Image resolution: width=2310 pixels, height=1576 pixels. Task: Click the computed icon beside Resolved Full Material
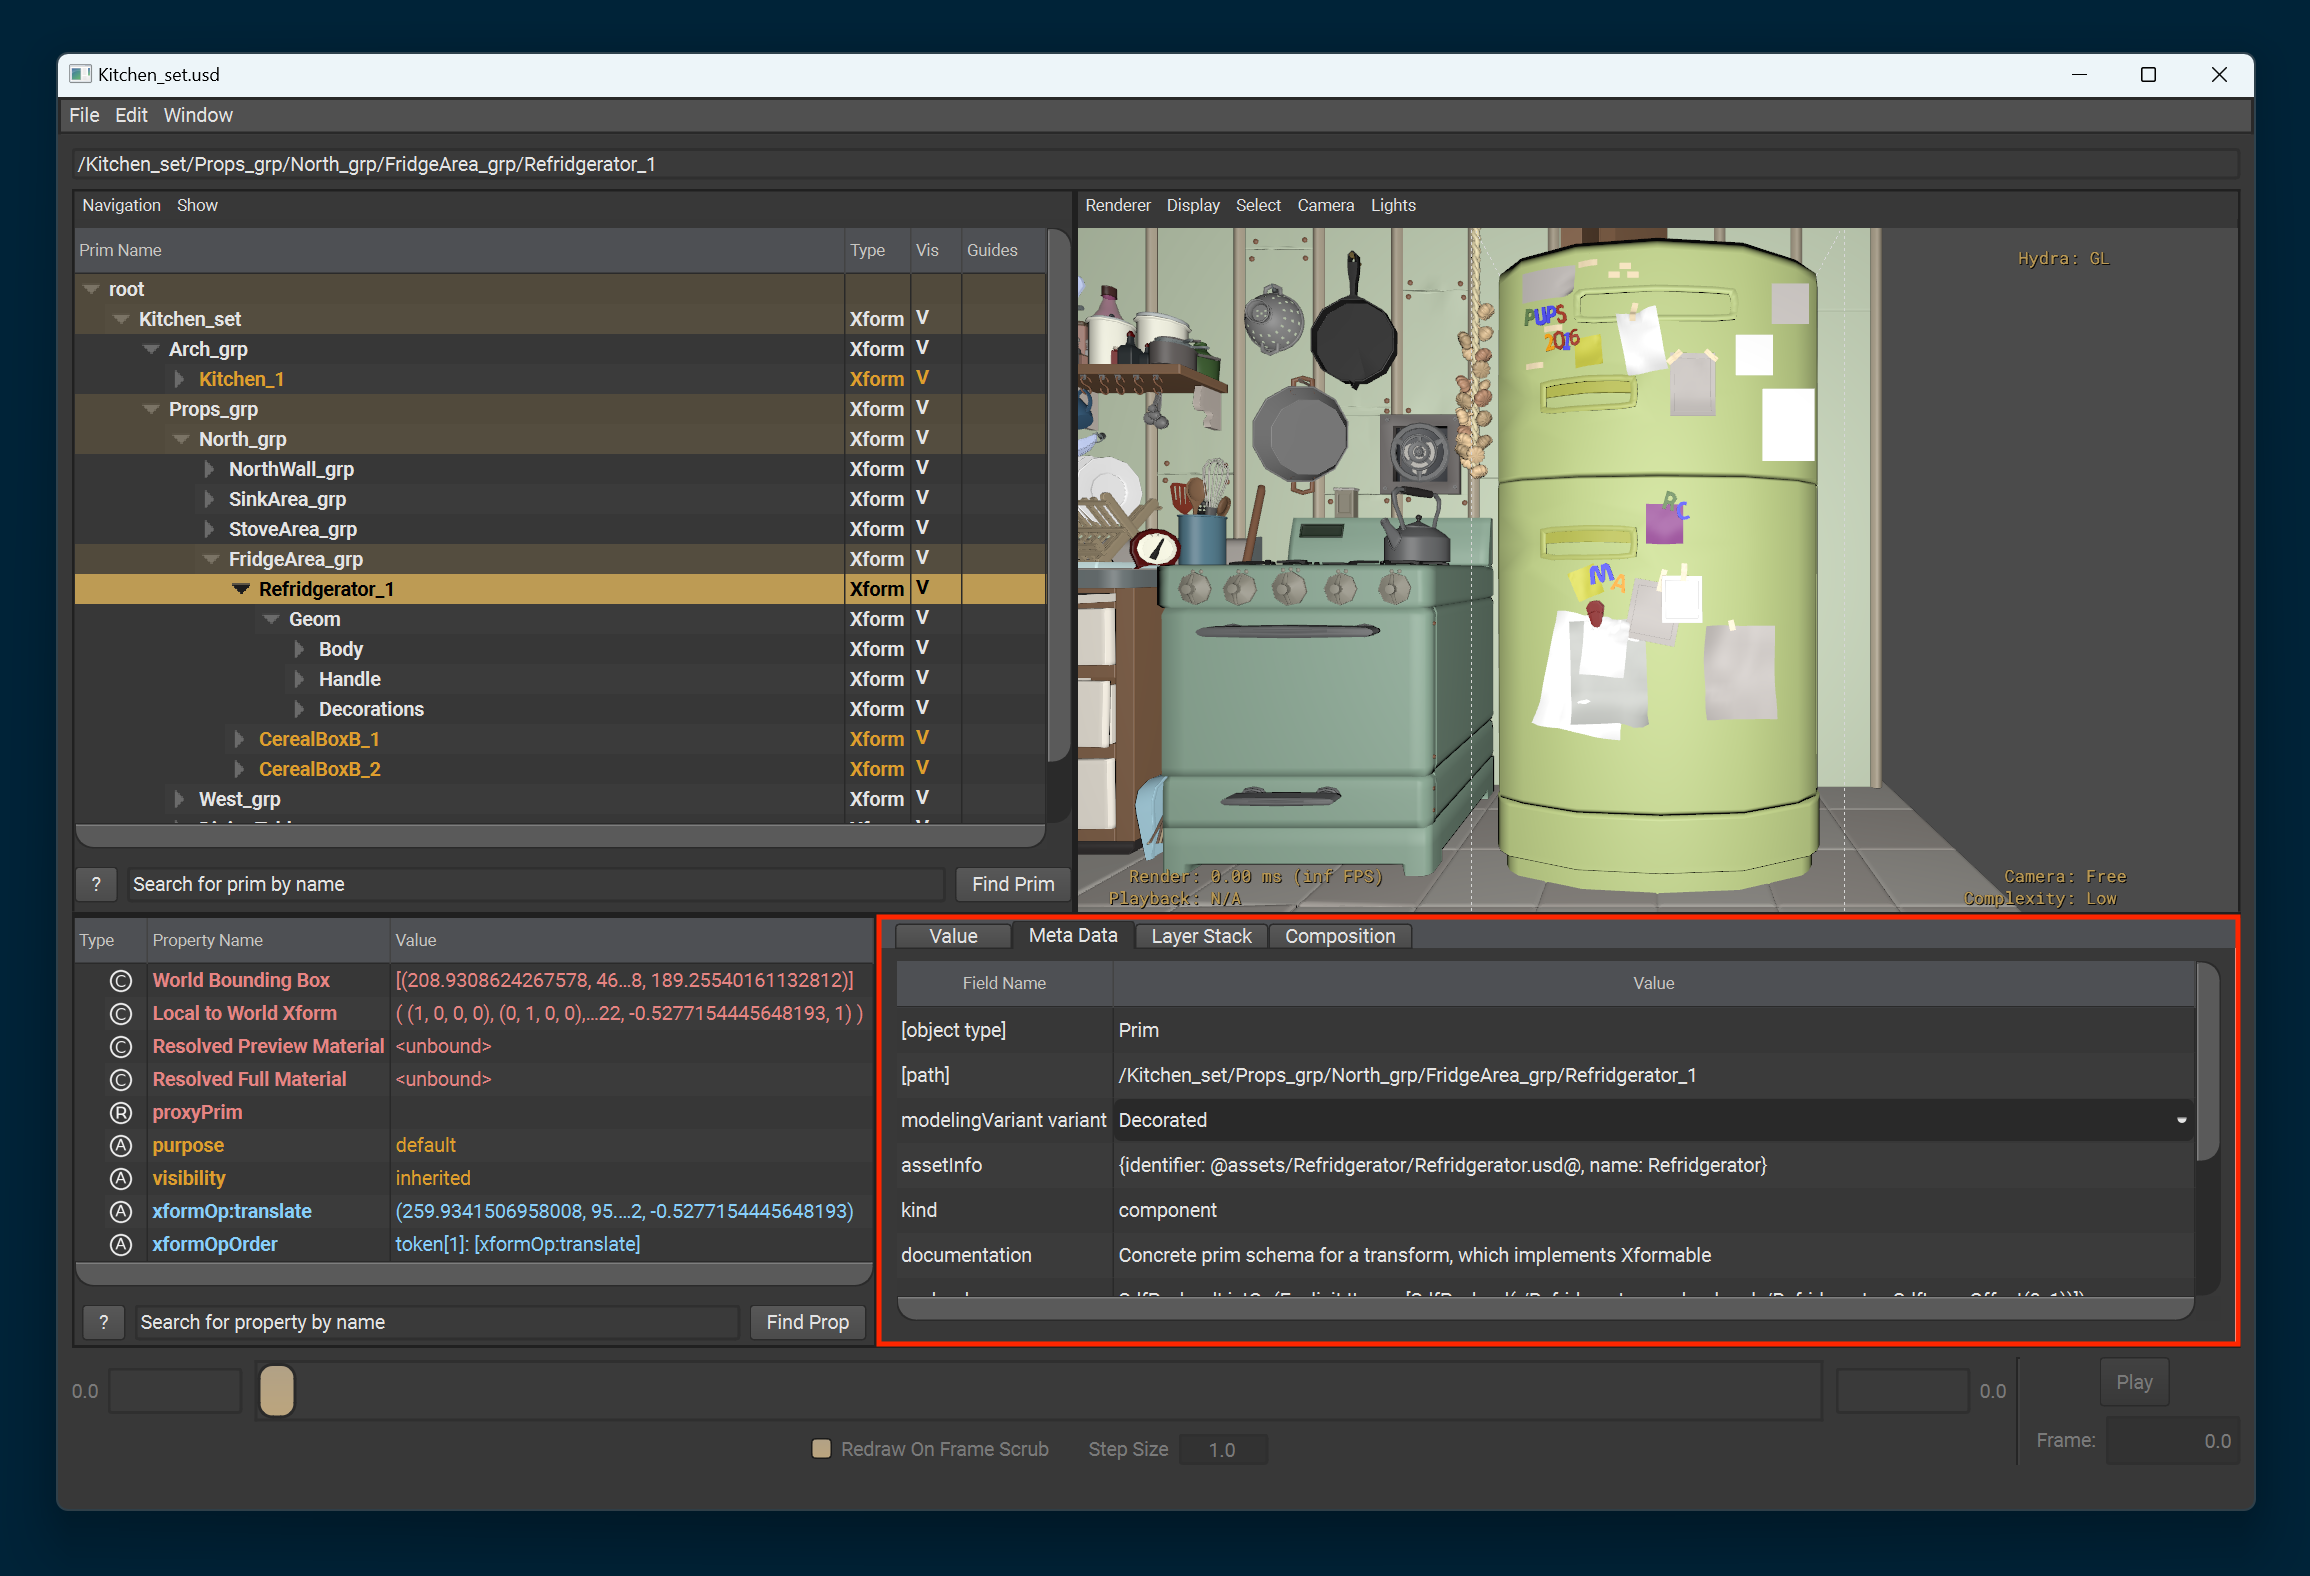pyautogui.click(x=121, y=1080)
